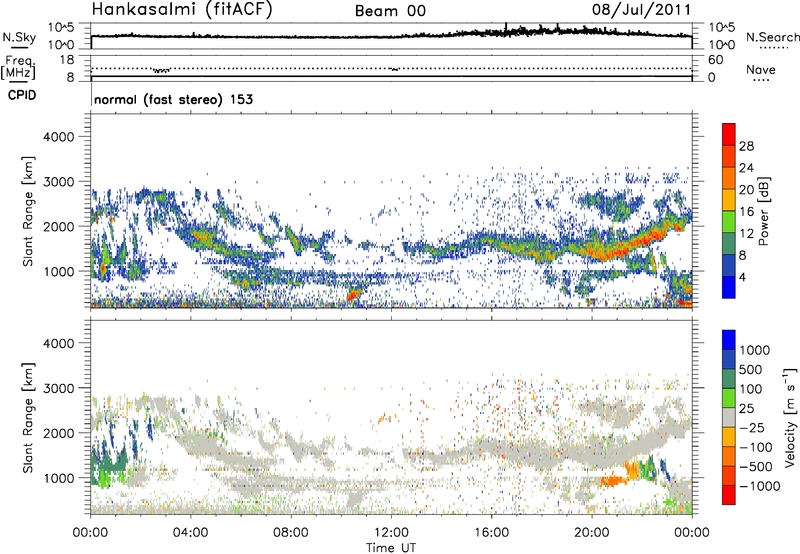Image resolution: width=800 pixels, height=554 pixels.
Task: Pick the red bottom velocity colorbar segment
Action: tap(729, 495)
